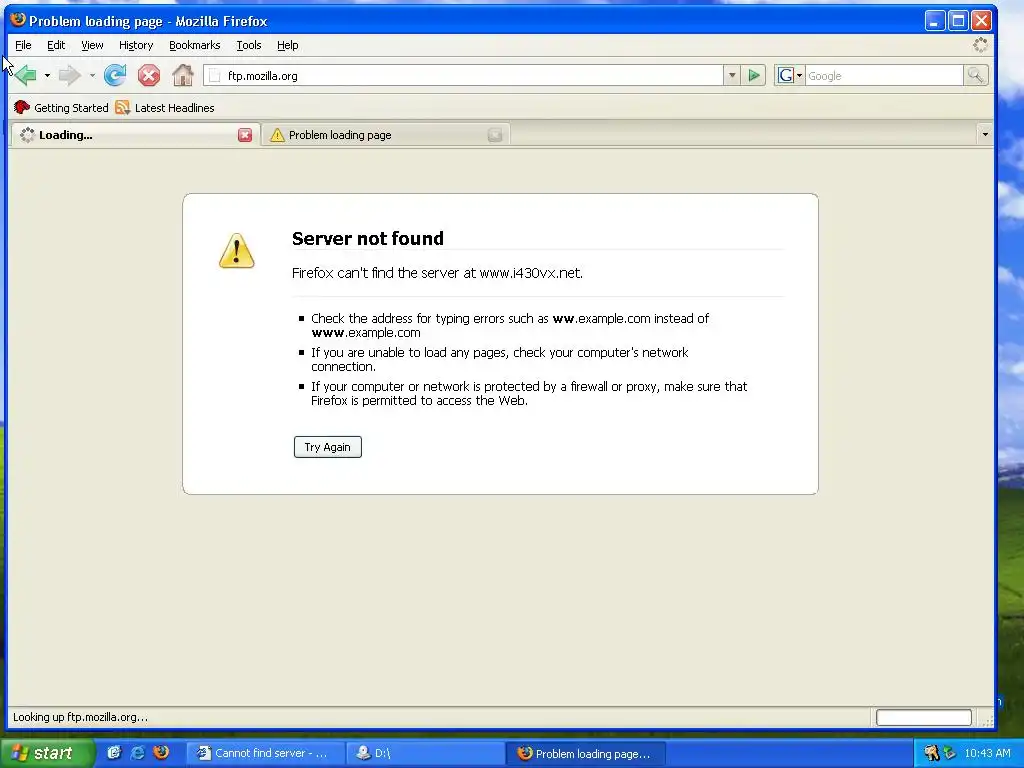
Task: Open the Latest Headlines feed bookmark
Action: (165, 108)
